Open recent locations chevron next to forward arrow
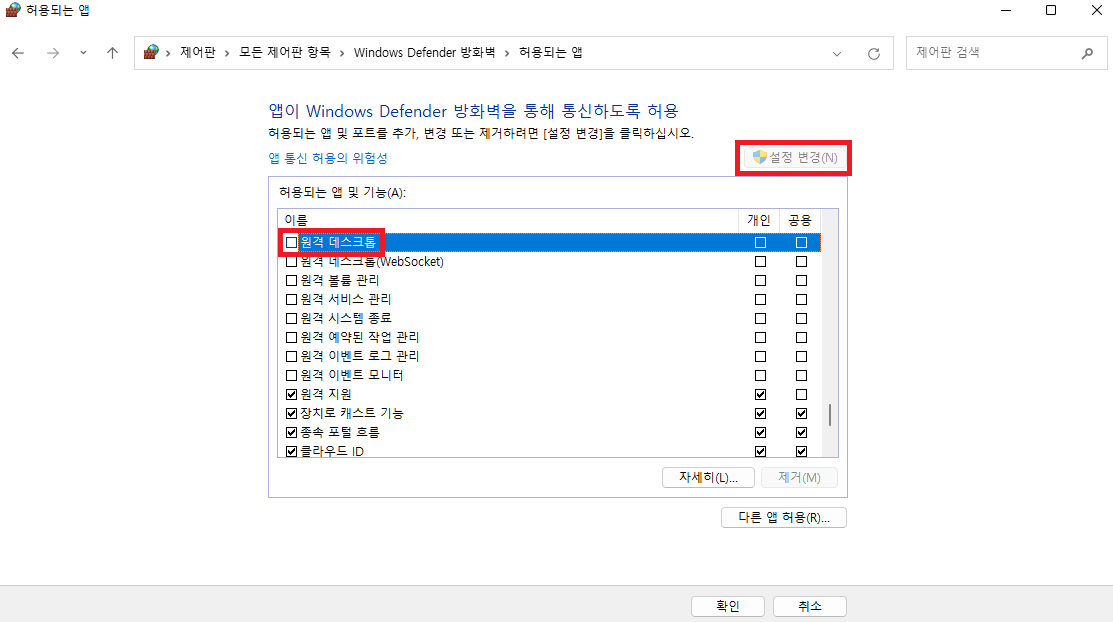The width and height of the screenshot is (1113, 622). pos(83,53)
